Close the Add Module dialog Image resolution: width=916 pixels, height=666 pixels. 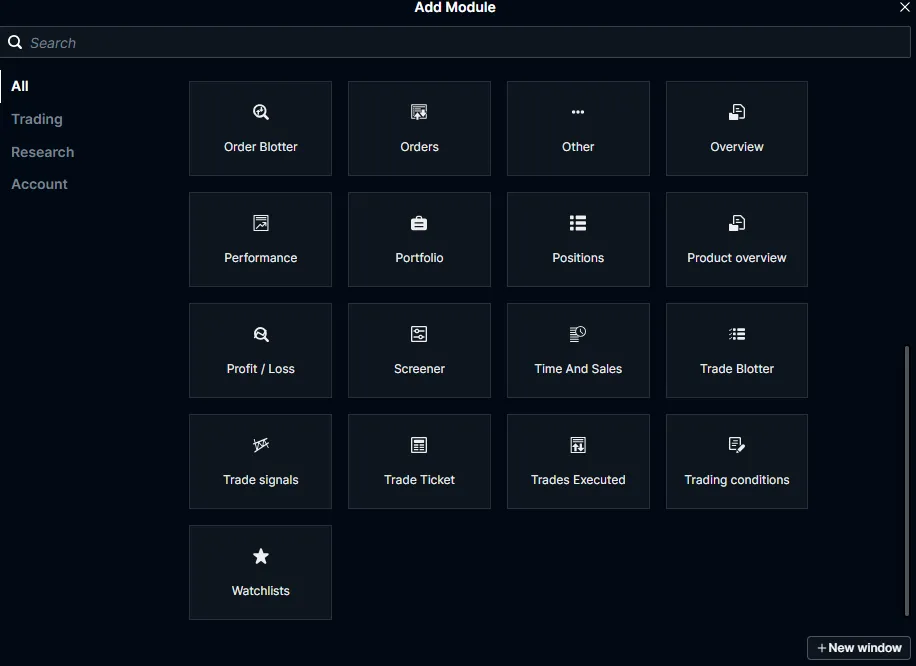(x=905, y=7)
